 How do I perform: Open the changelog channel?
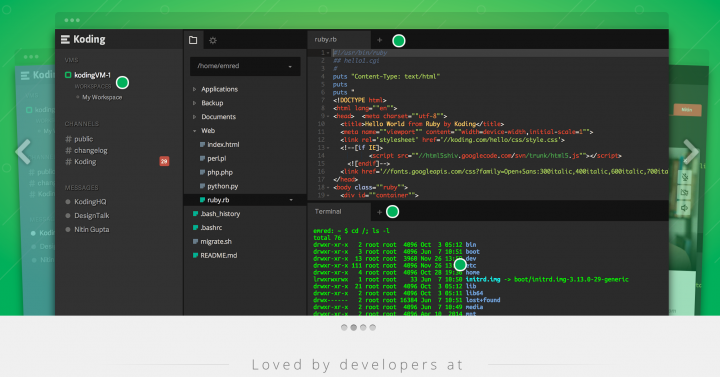click(x=86, y=150)
